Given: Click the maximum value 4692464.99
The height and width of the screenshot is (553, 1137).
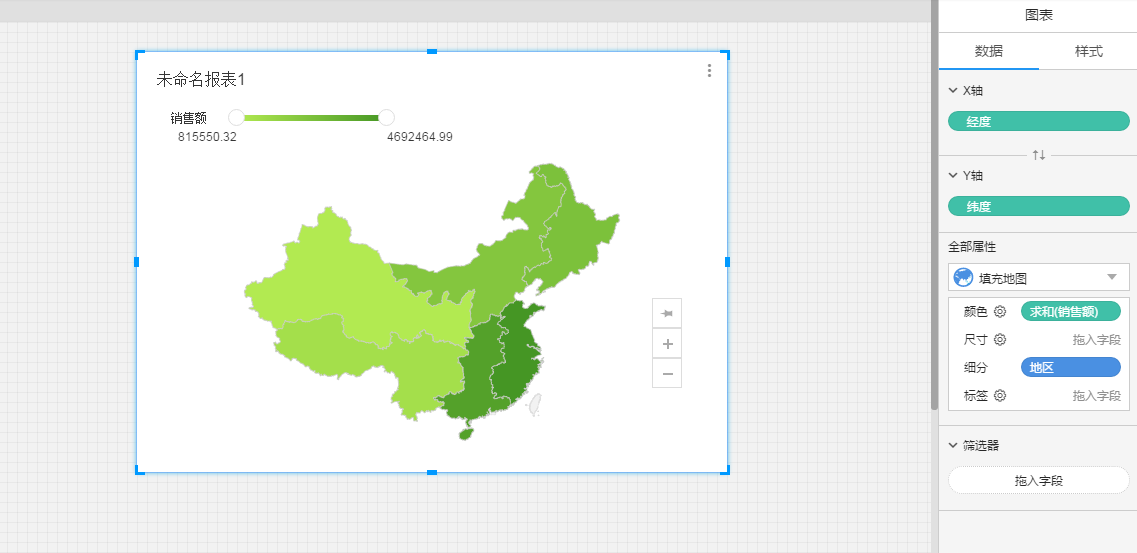Looking at the screenshot, I should pos(420,137).
